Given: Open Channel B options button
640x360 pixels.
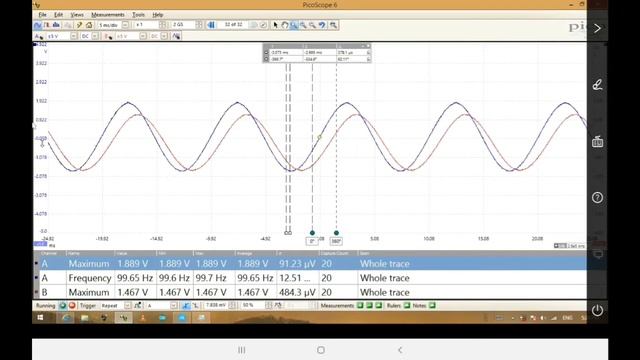Looking at the screenshot, I should [108, 36].
